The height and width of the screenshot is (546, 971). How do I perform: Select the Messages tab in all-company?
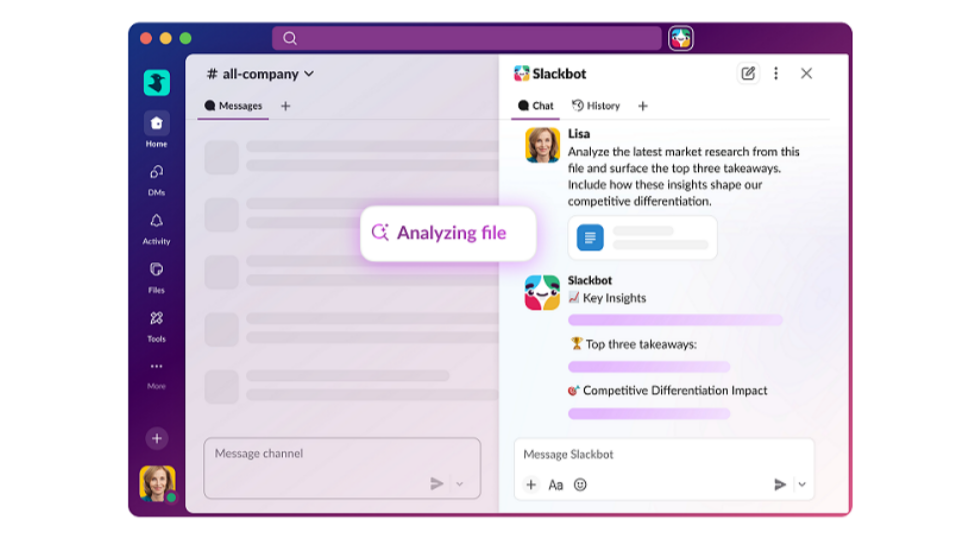(x=233, y=106)
